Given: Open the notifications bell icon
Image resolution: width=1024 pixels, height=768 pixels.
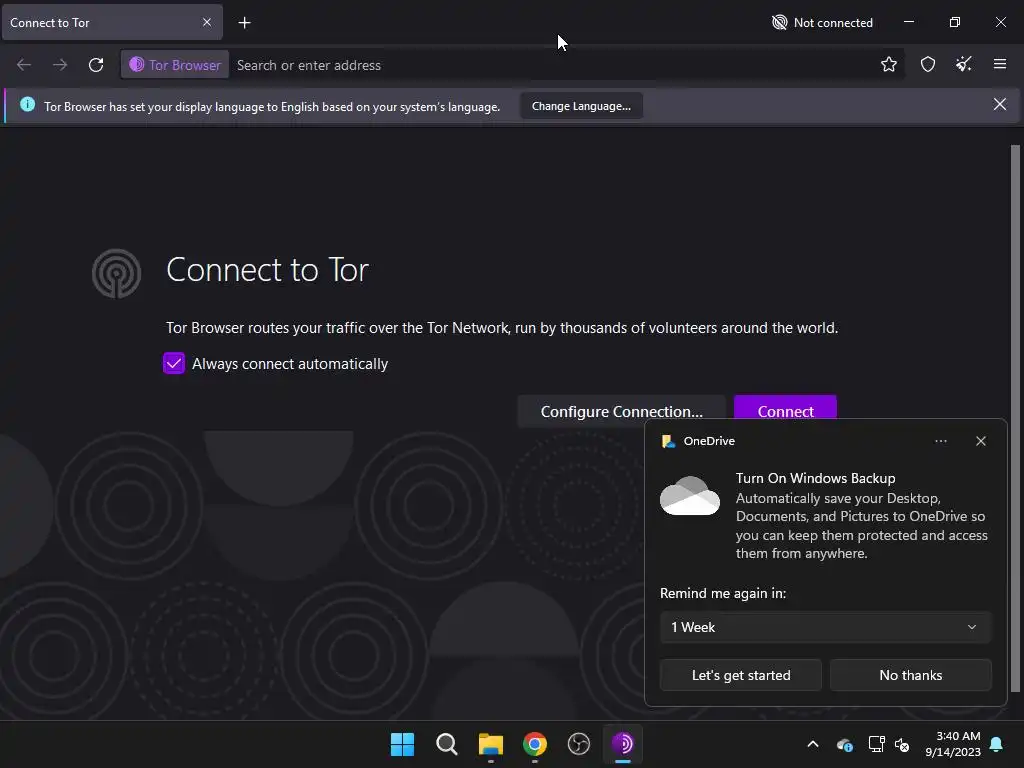Looking at the screenshot, I should point(996,744).
